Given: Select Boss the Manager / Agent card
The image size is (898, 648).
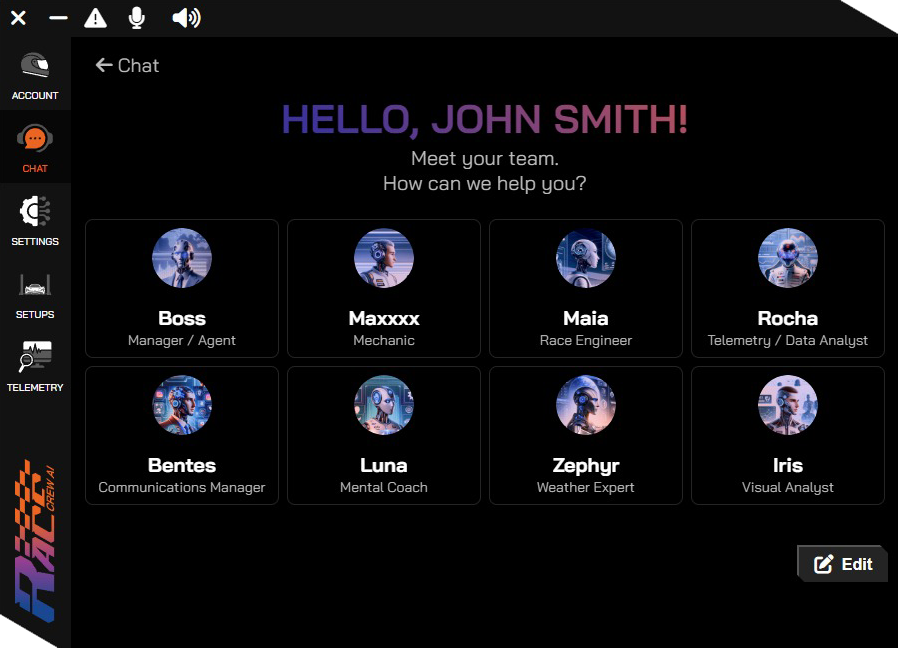Looking at the screenshot, I should point(182,289).
